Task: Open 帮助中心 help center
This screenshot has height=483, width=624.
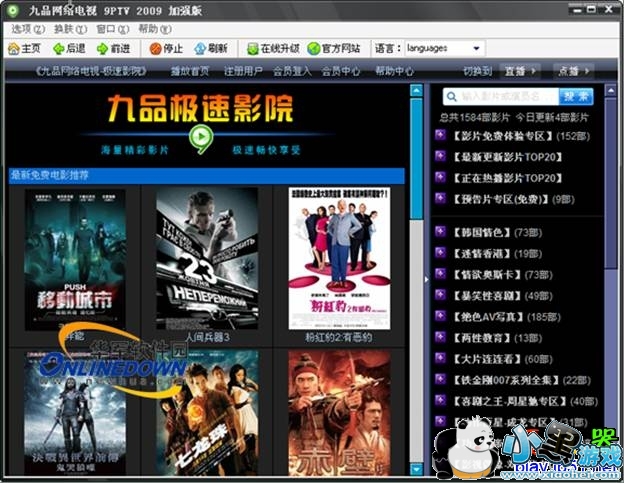Action: pos(394,71)
